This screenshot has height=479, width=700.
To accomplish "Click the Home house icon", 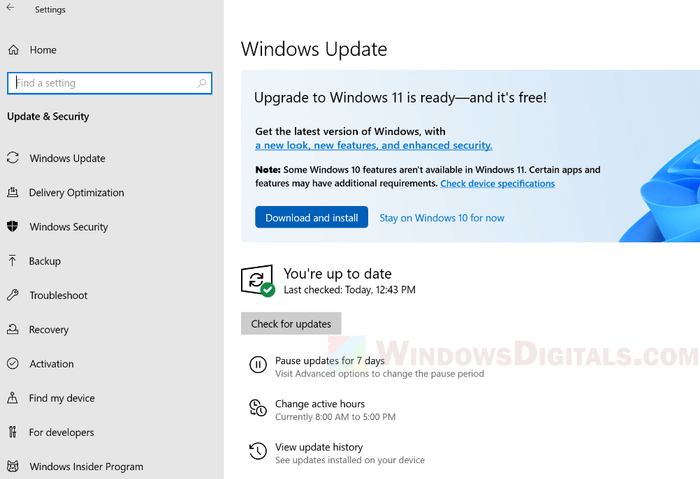I will [x=13, y=50].
